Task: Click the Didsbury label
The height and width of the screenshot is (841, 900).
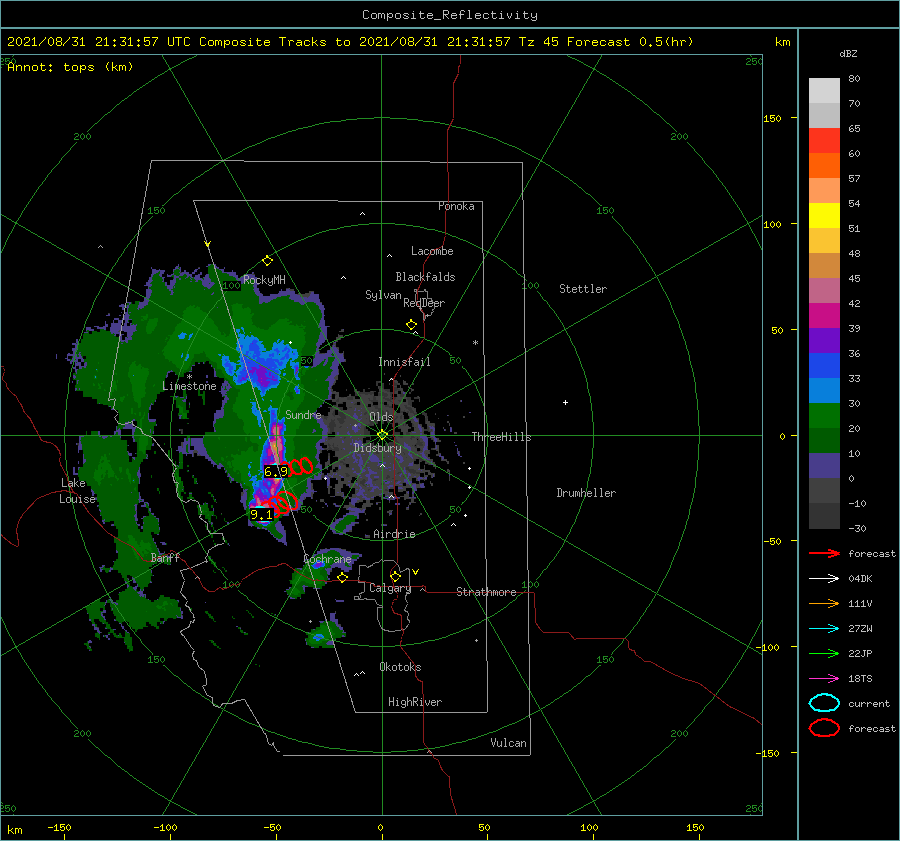Action: click(377, 448)
